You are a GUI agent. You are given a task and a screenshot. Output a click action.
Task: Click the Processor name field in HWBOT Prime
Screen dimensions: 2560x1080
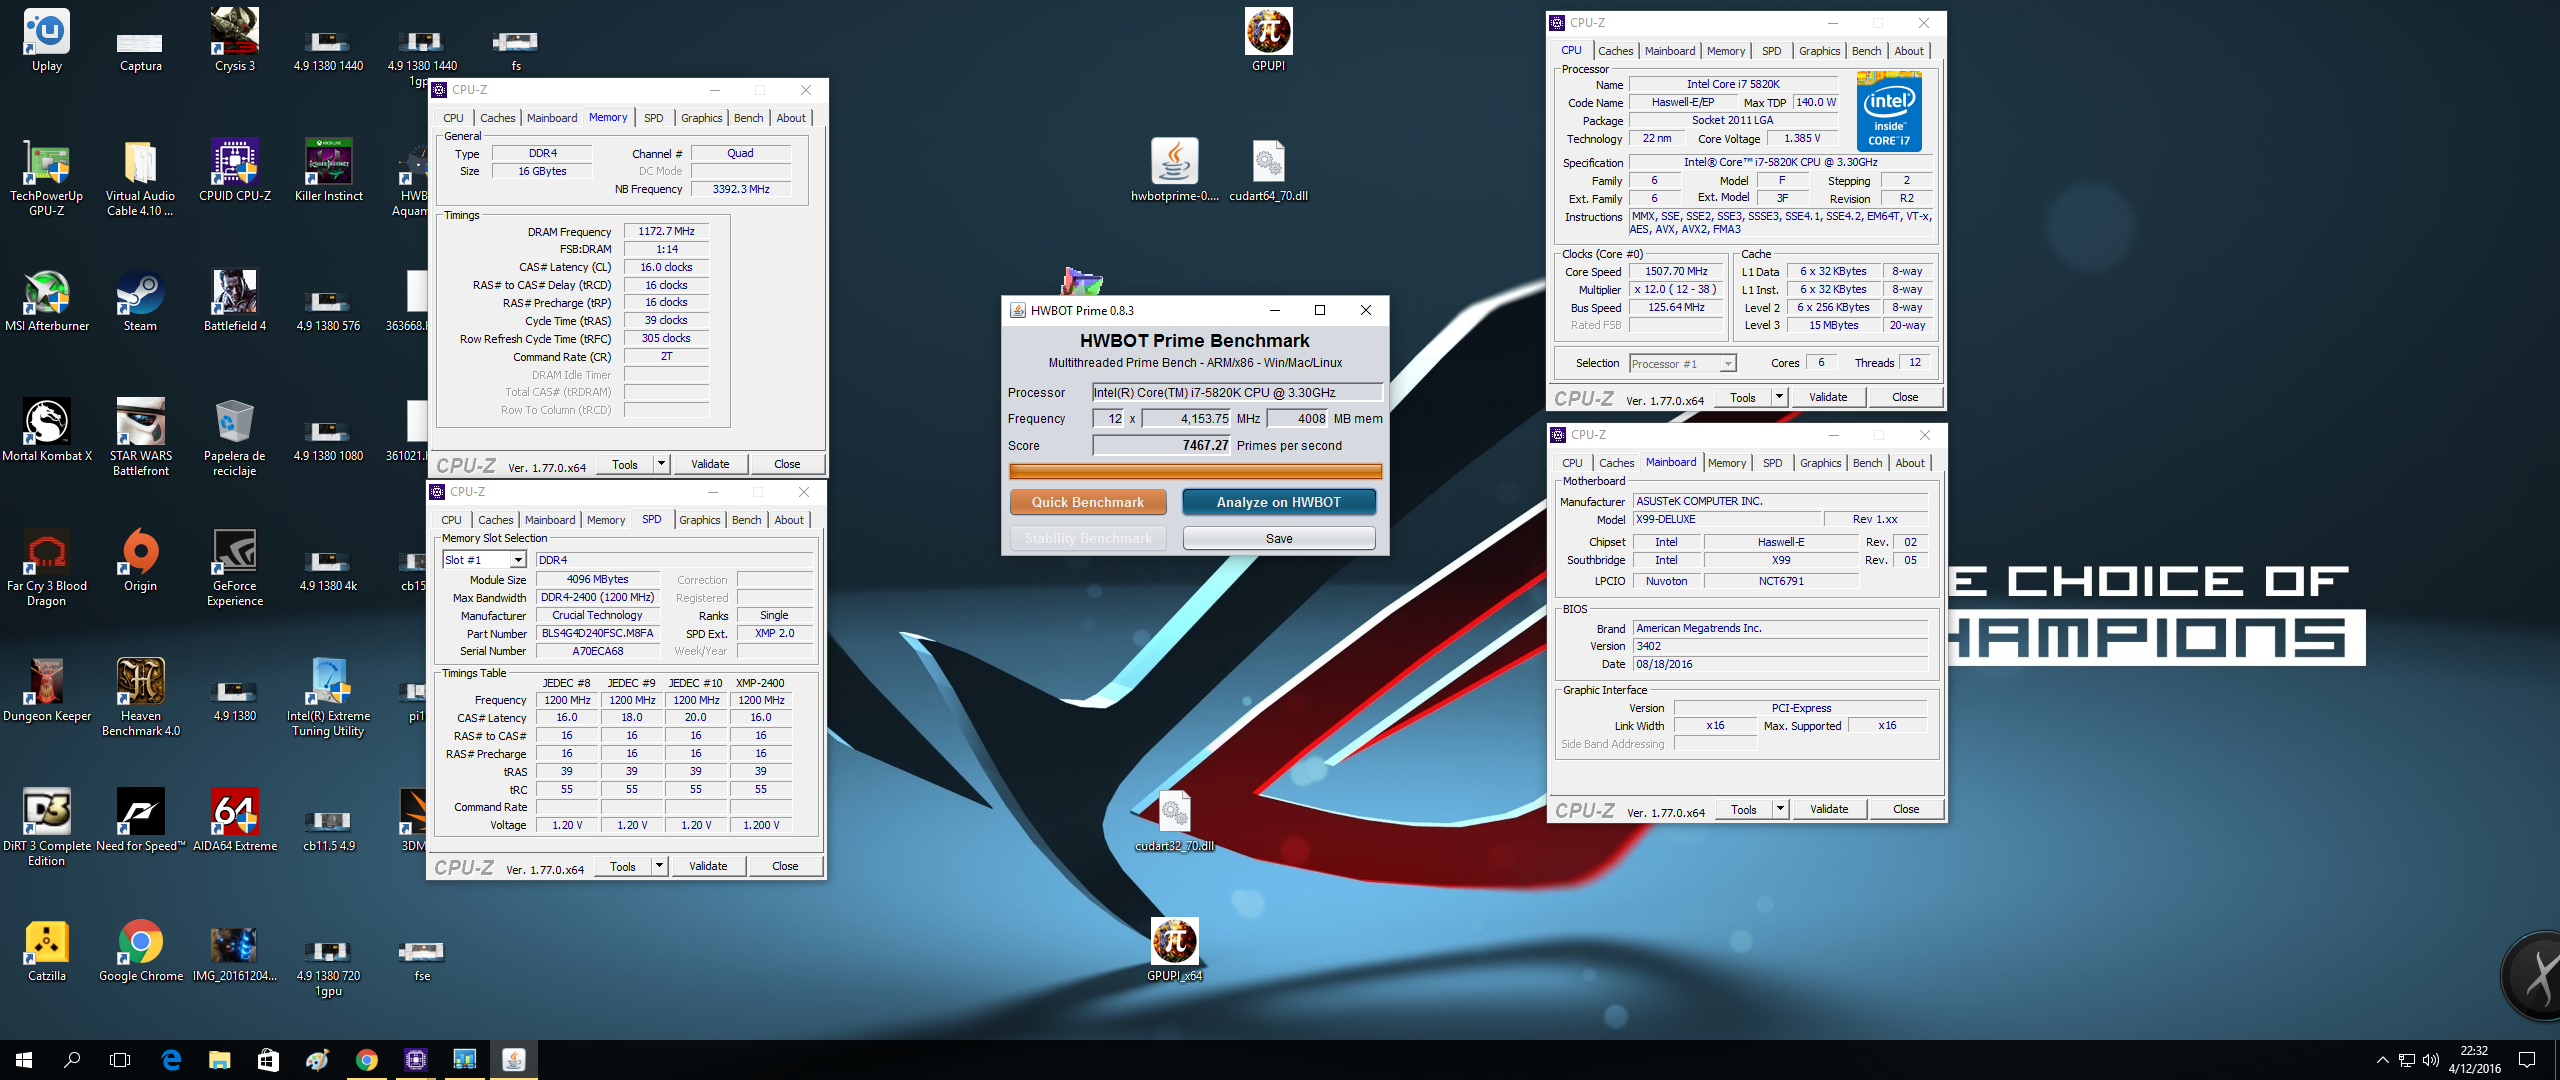click(1237, 392)
